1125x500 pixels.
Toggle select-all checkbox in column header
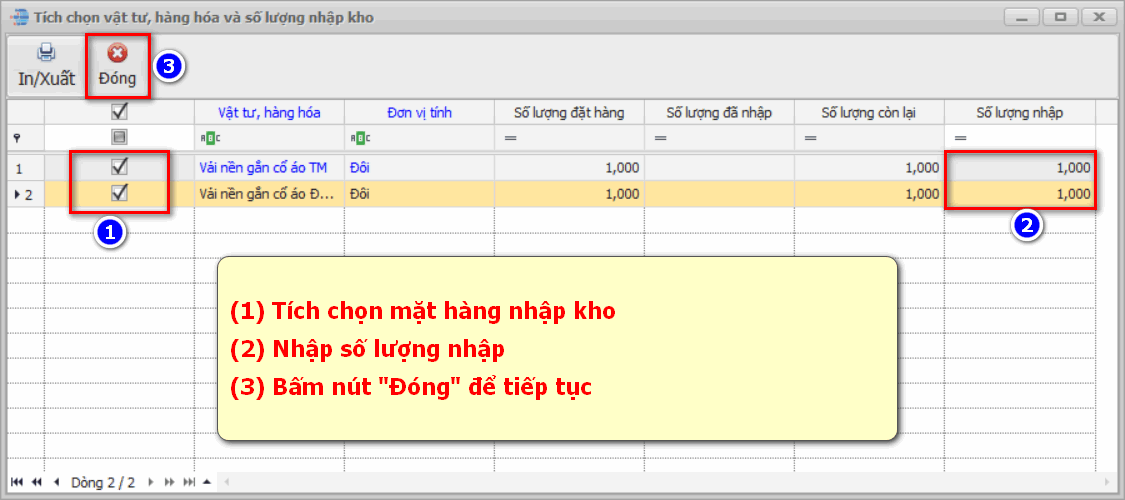pyautogui.click(x=119, y=112)
